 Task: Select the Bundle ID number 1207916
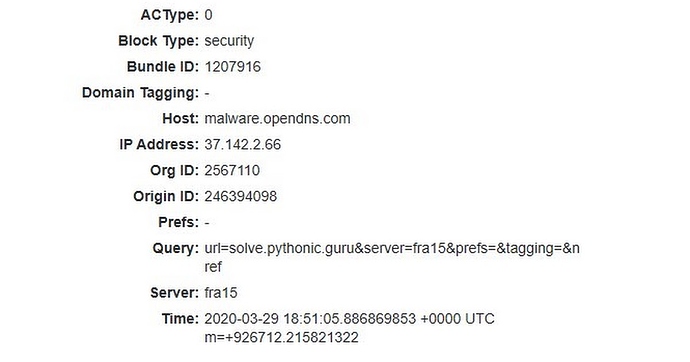coord(232,67)
